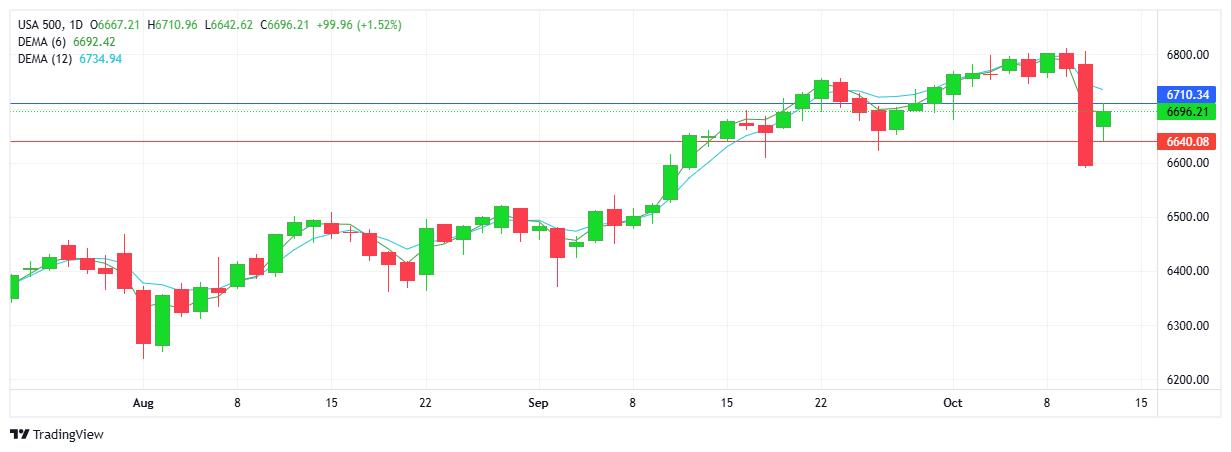The width and height of the screenshot is (1231, 452).
Task: Click the Aug label on the time axis
Action: click(143, 403)
